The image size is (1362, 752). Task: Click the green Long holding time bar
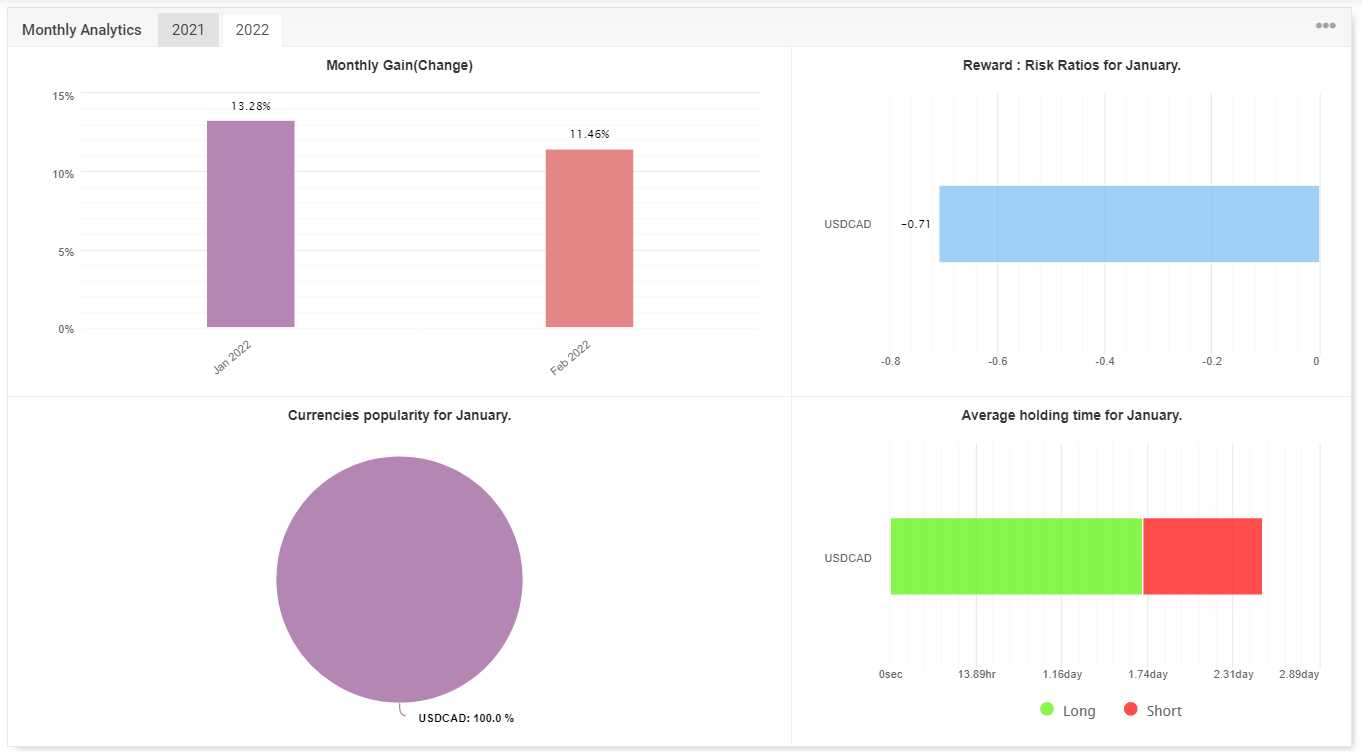[1016, 557]
